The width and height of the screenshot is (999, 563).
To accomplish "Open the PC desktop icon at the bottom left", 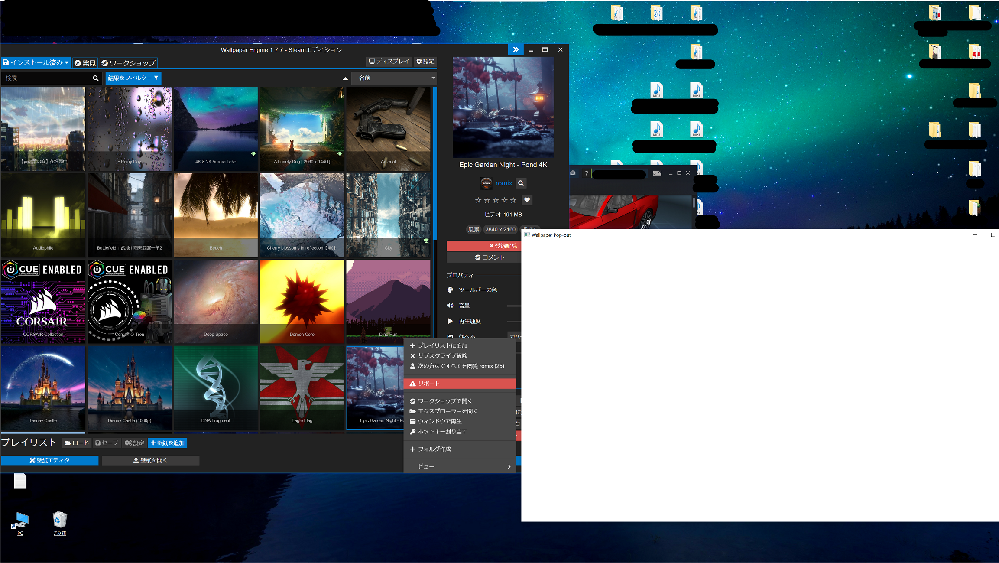I will pyautogui.click(x=20, y=523).
